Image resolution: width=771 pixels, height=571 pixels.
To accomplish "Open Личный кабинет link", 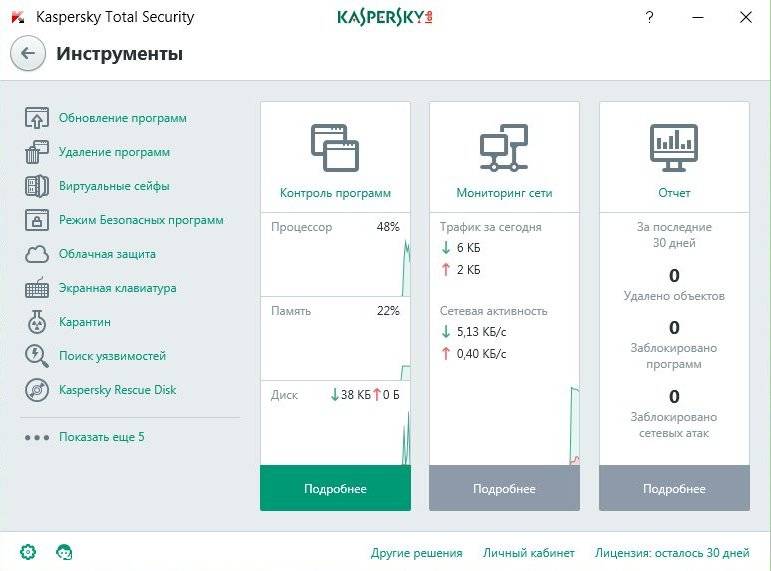I will click(x=529, y=553).
